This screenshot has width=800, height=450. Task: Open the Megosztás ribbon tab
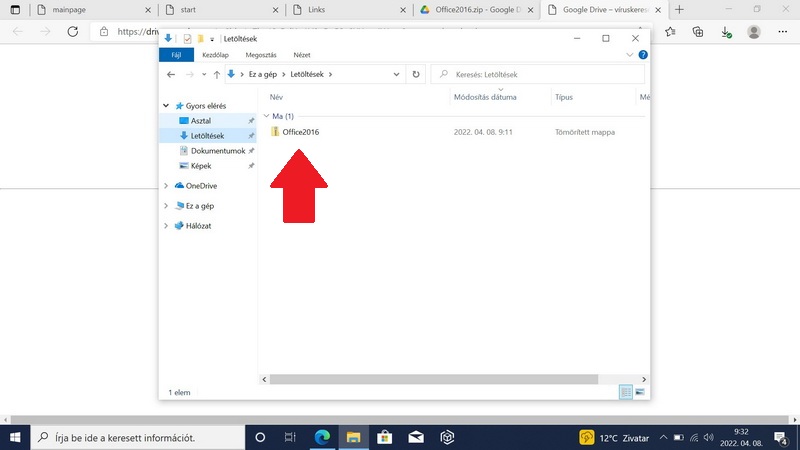coord(261,55)
